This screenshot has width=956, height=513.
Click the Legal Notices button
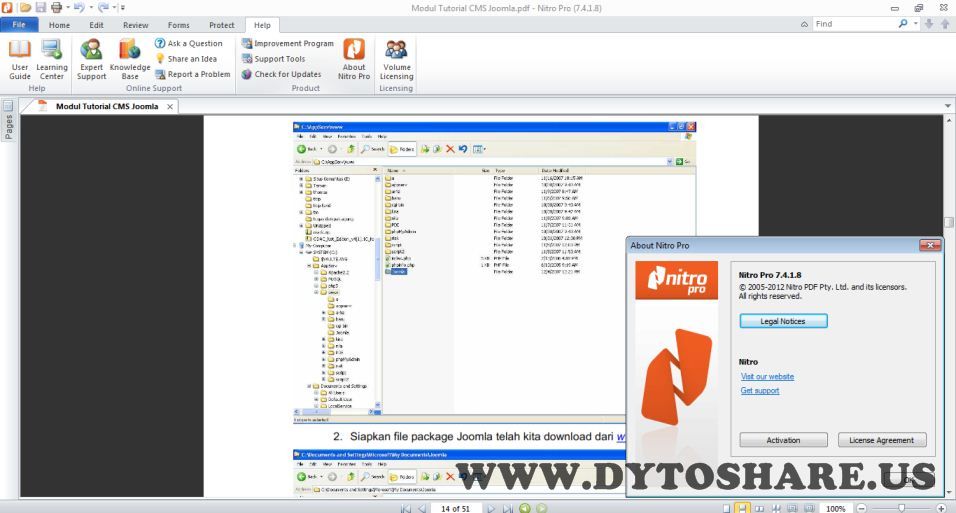(x=783, y=321)
